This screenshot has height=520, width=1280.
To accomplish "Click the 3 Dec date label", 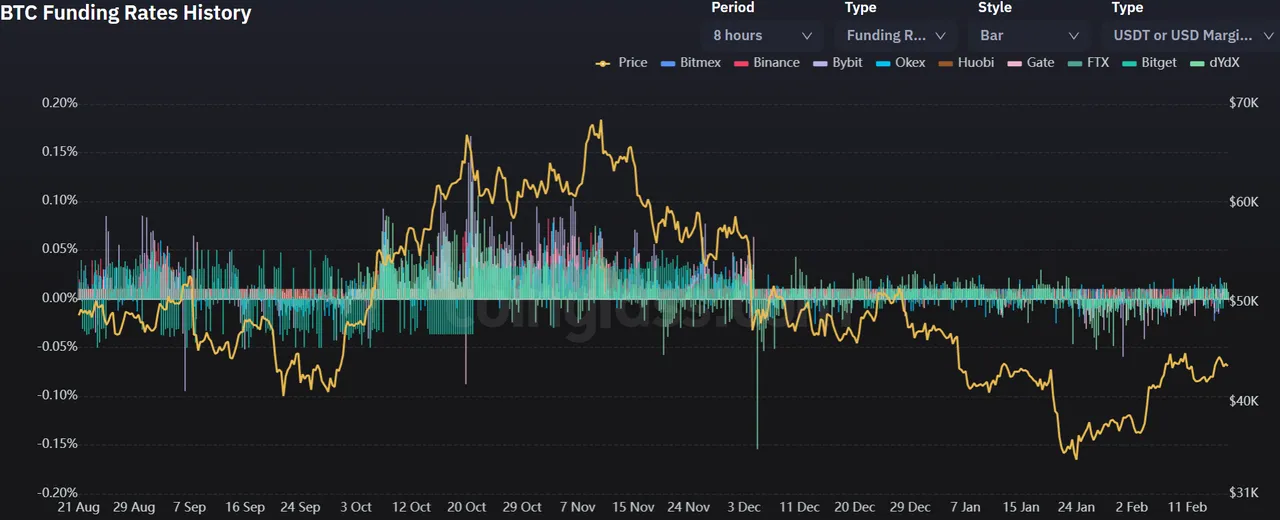I will 743,508.
